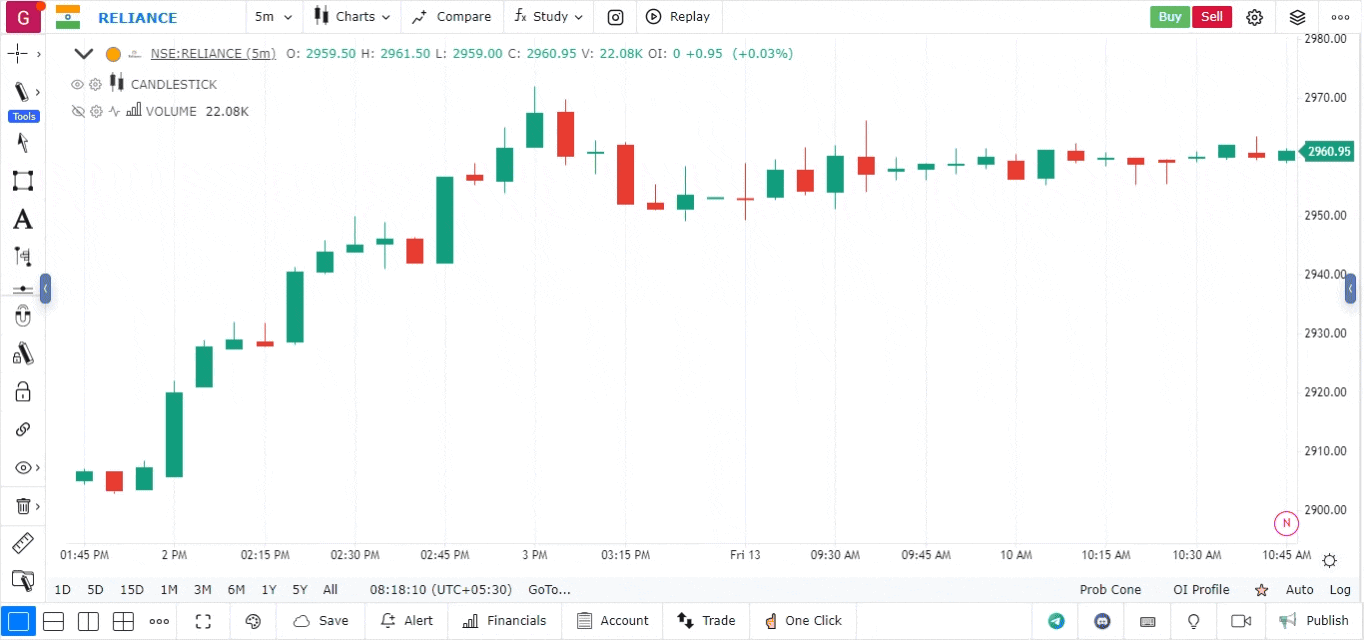This screenshot has height=640, width=1364.
Task: Select the 1Y time range
Action: [268, 590]
